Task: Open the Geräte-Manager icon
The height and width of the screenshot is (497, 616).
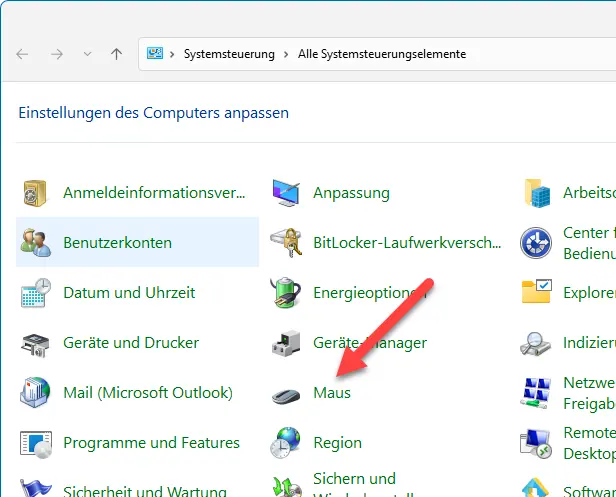Action: tap(287, 343)
